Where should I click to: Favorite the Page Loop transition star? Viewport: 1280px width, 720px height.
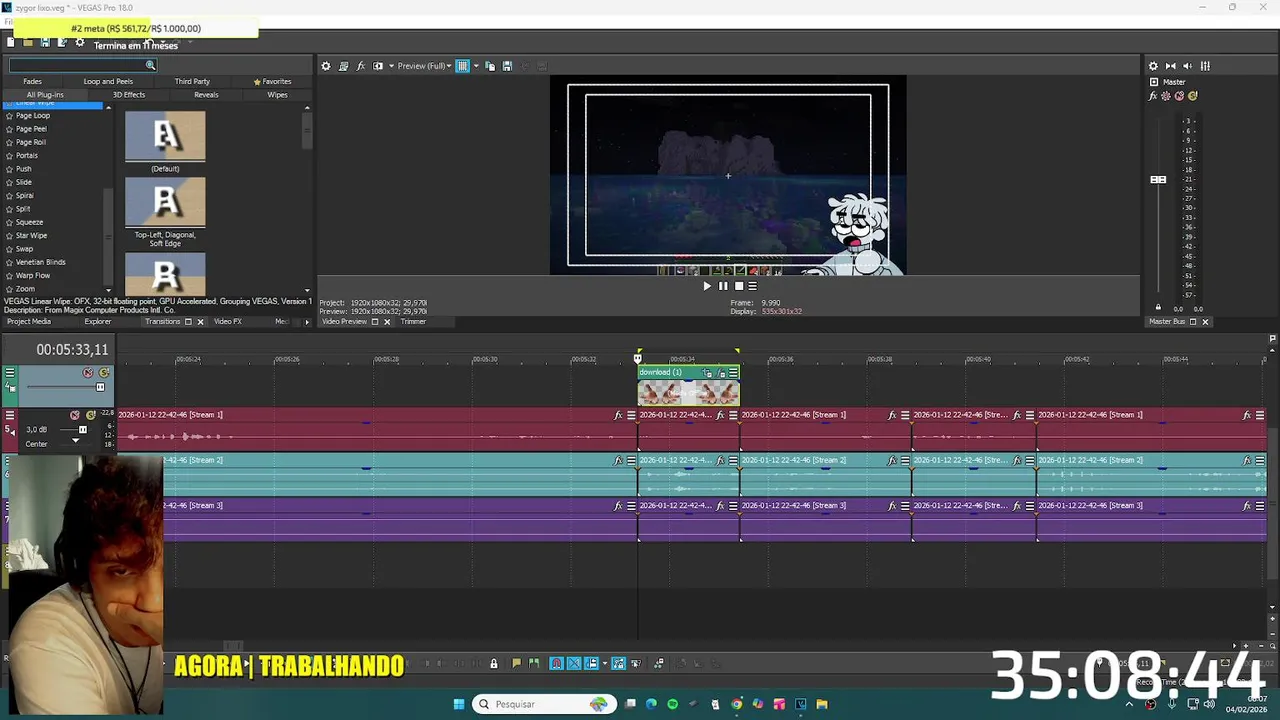9,116
